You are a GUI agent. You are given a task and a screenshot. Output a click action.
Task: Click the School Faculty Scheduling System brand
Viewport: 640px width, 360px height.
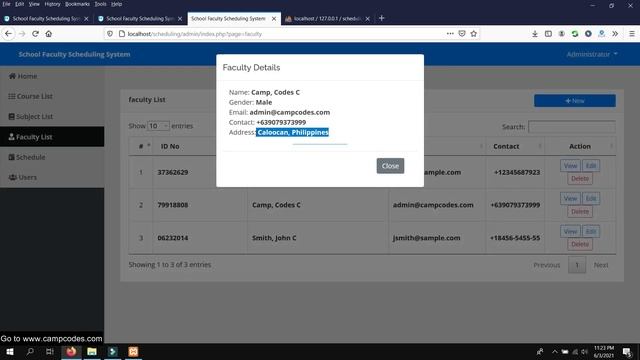pyautogui.click(x=74, y=54)
